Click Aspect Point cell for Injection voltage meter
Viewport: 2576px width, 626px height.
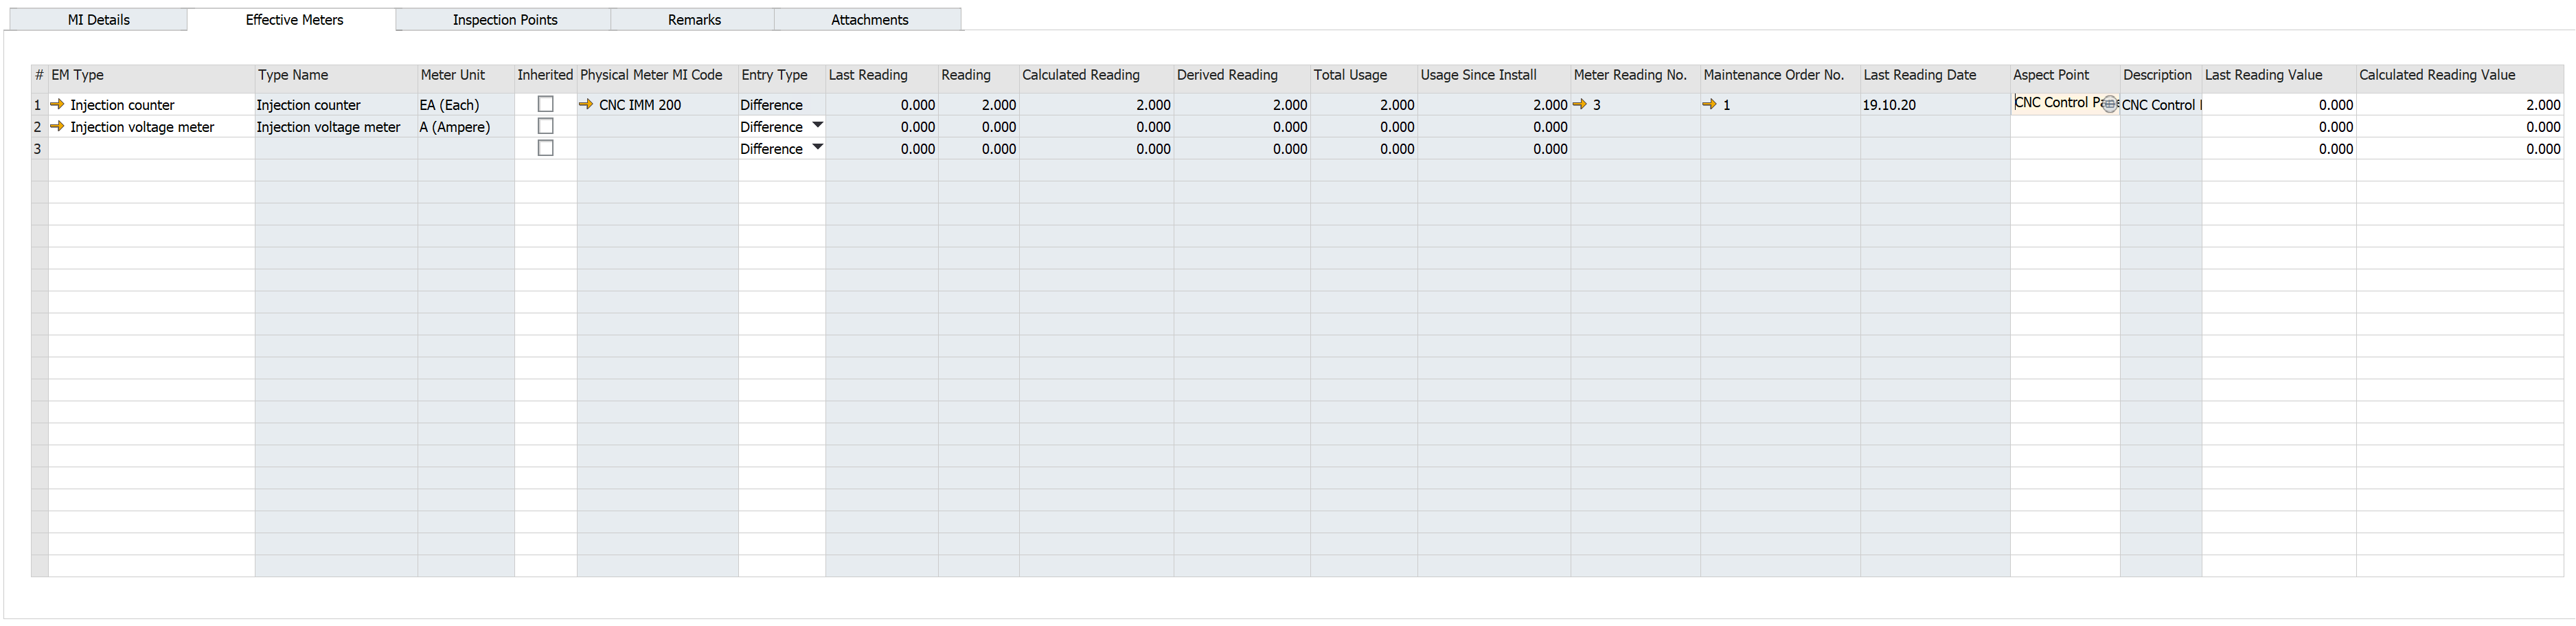pyautogui.click(x=2064, y=126)
